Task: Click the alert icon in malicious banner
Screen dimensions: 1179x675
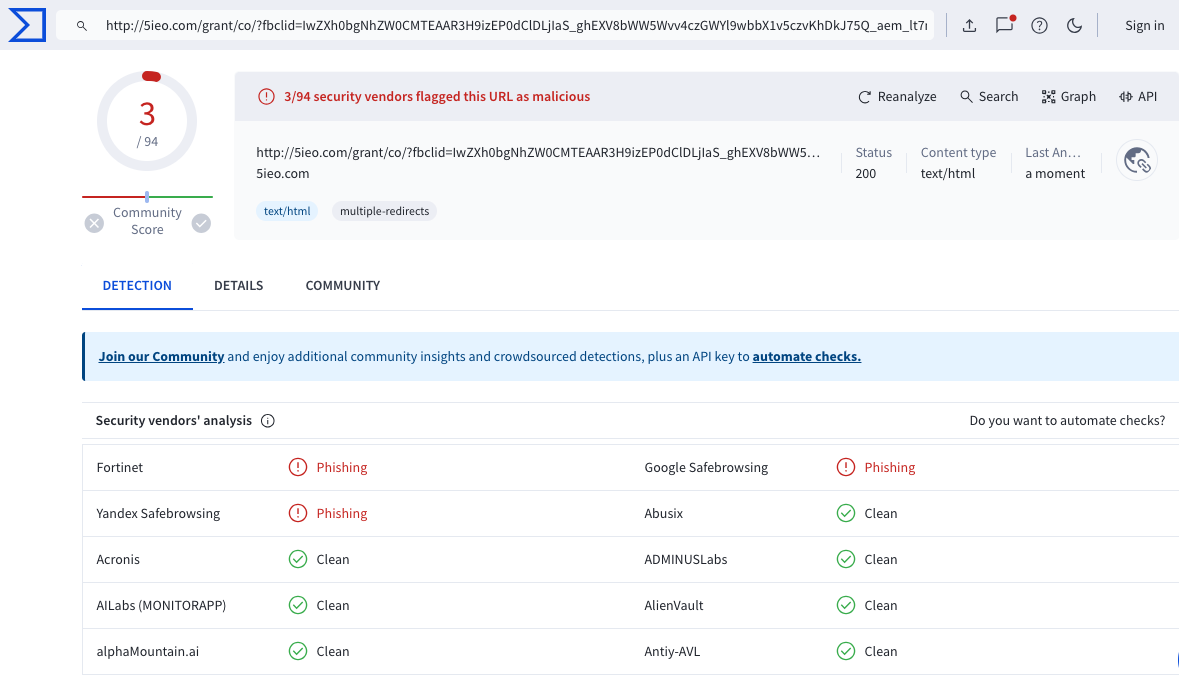Action: (x=266, y=96)
